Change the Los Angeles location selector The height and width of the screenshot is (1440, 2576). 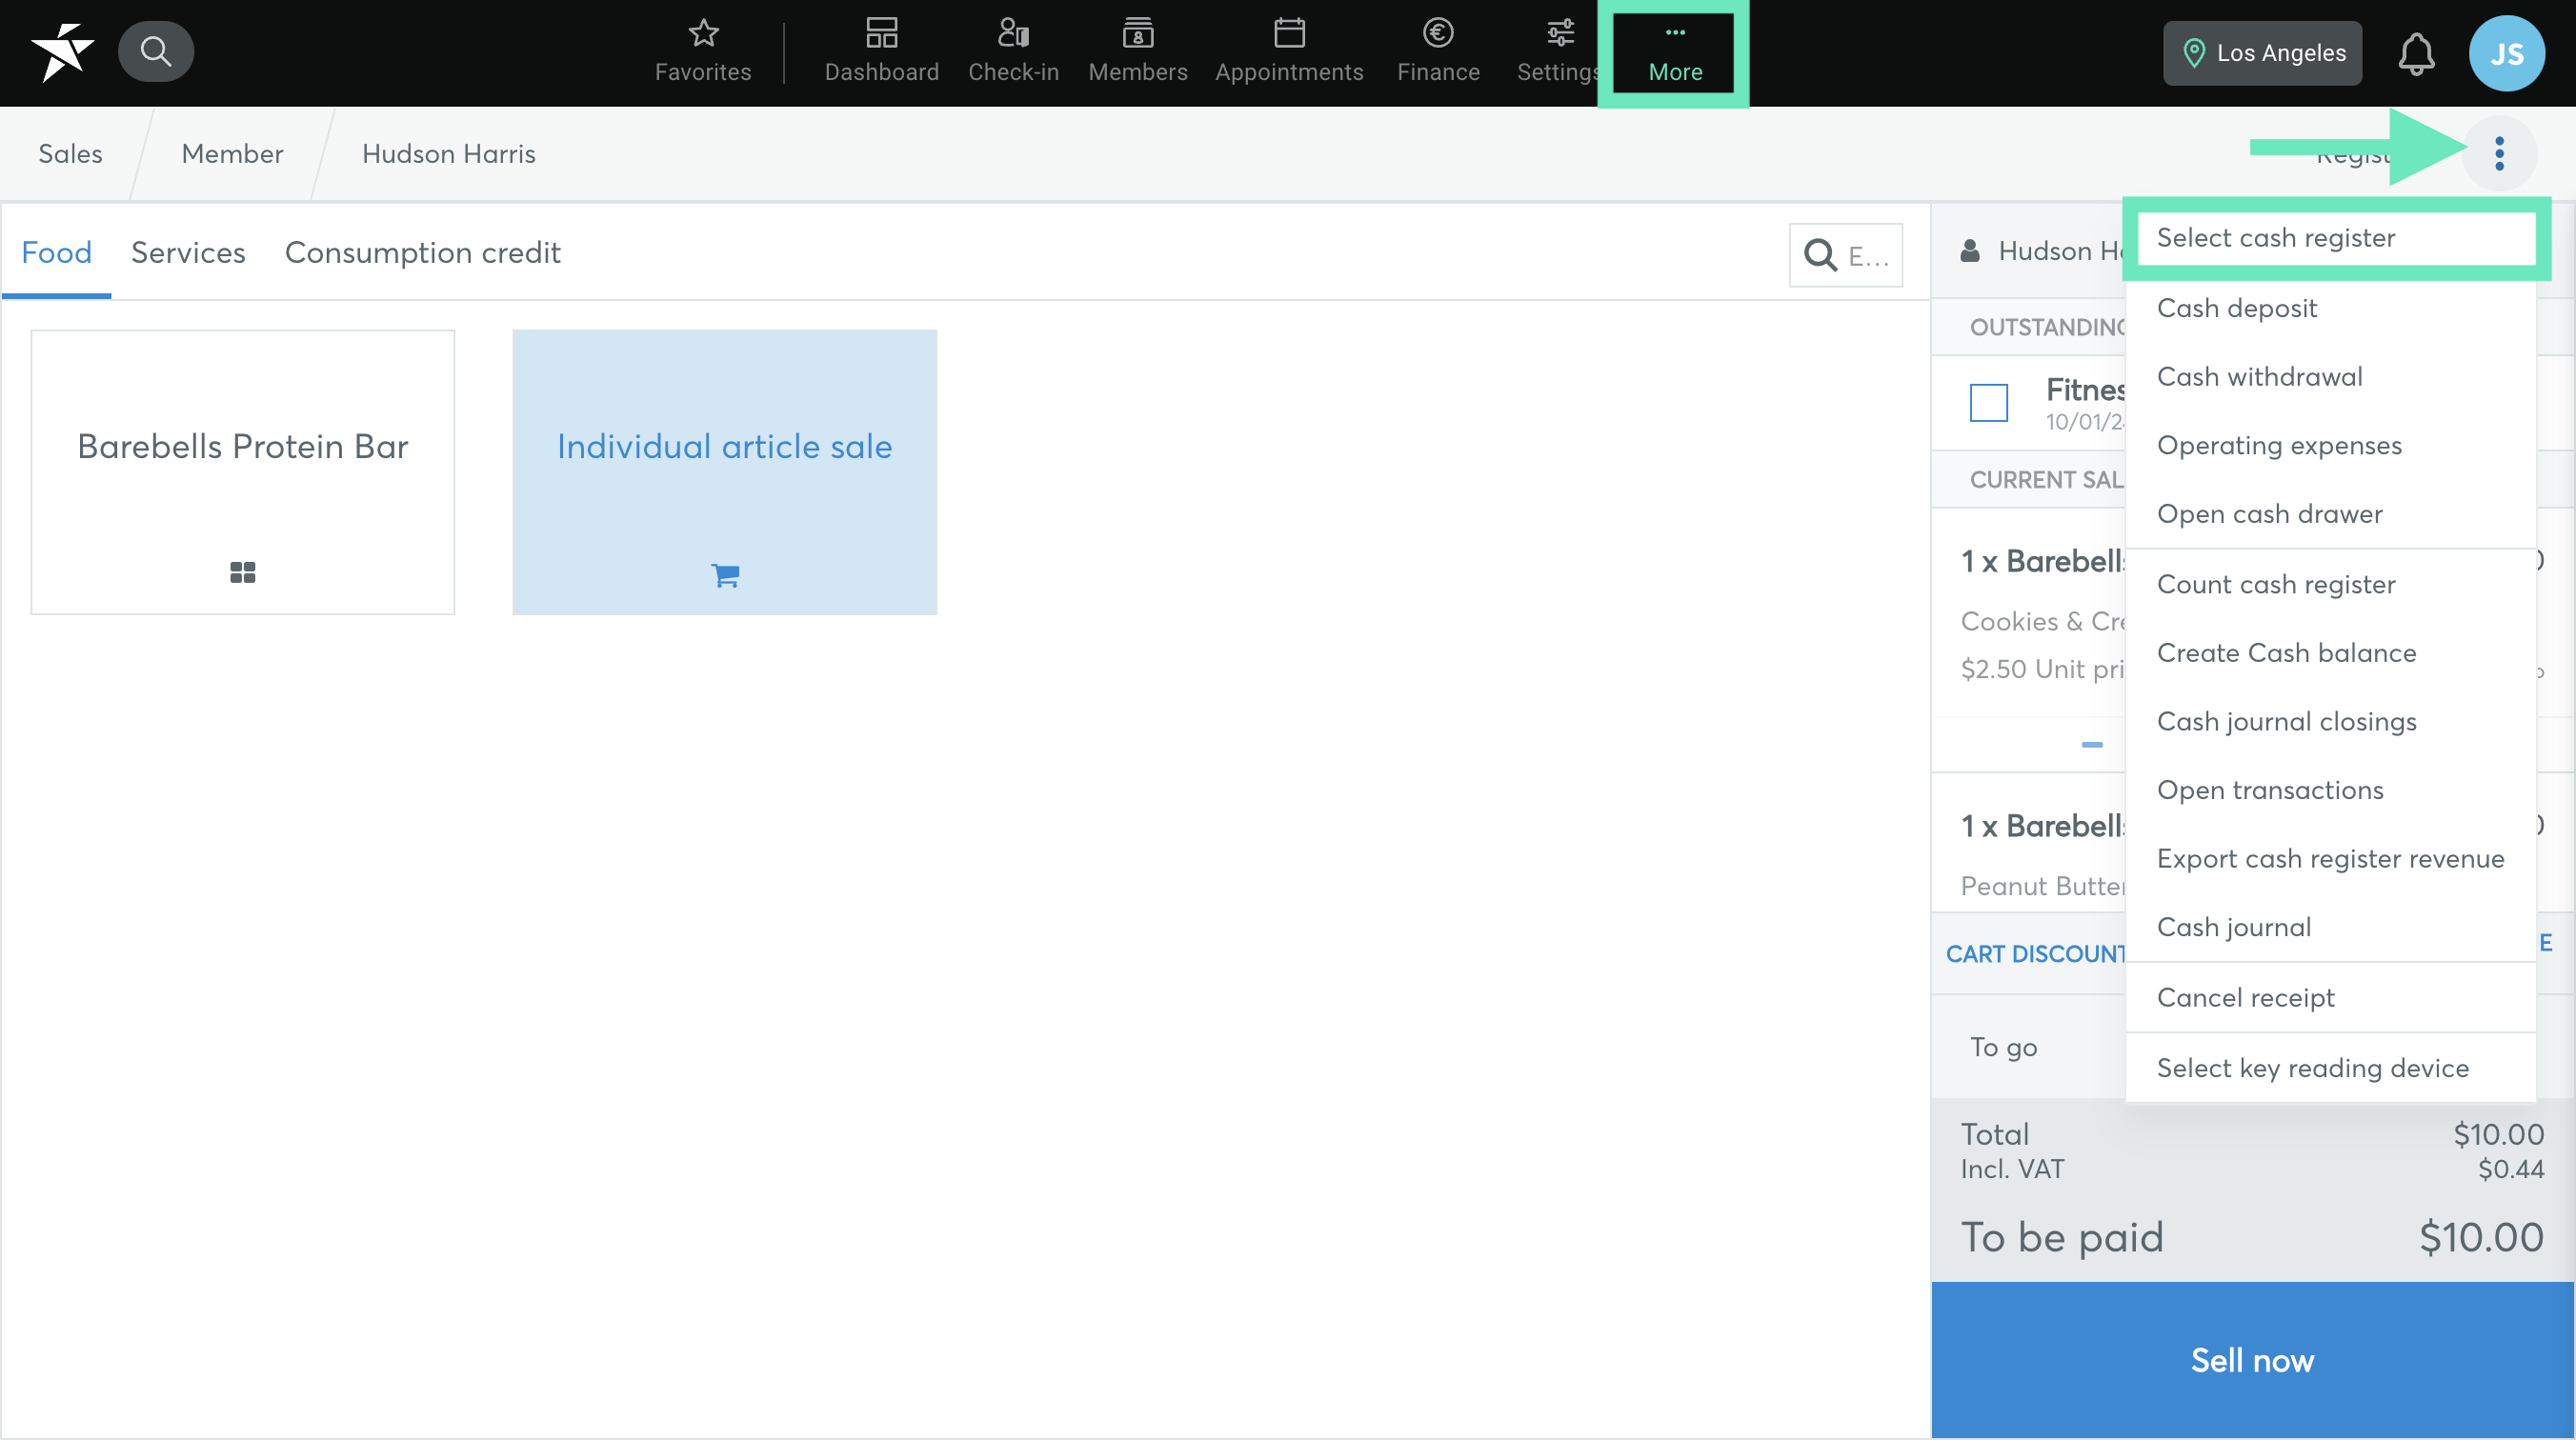2262,53
